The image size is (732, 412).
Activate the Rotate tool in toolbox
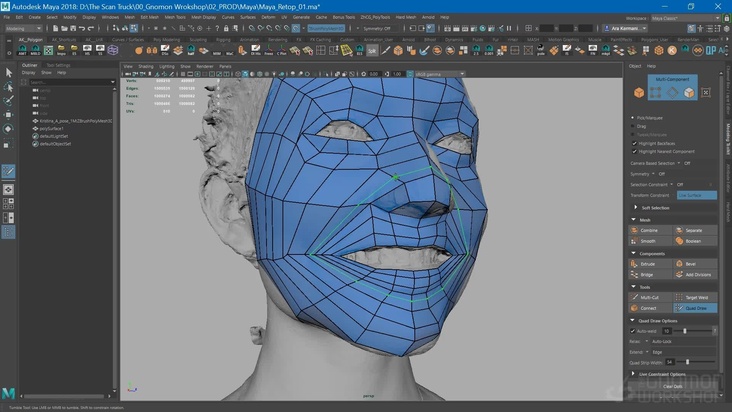pos(8,129)
